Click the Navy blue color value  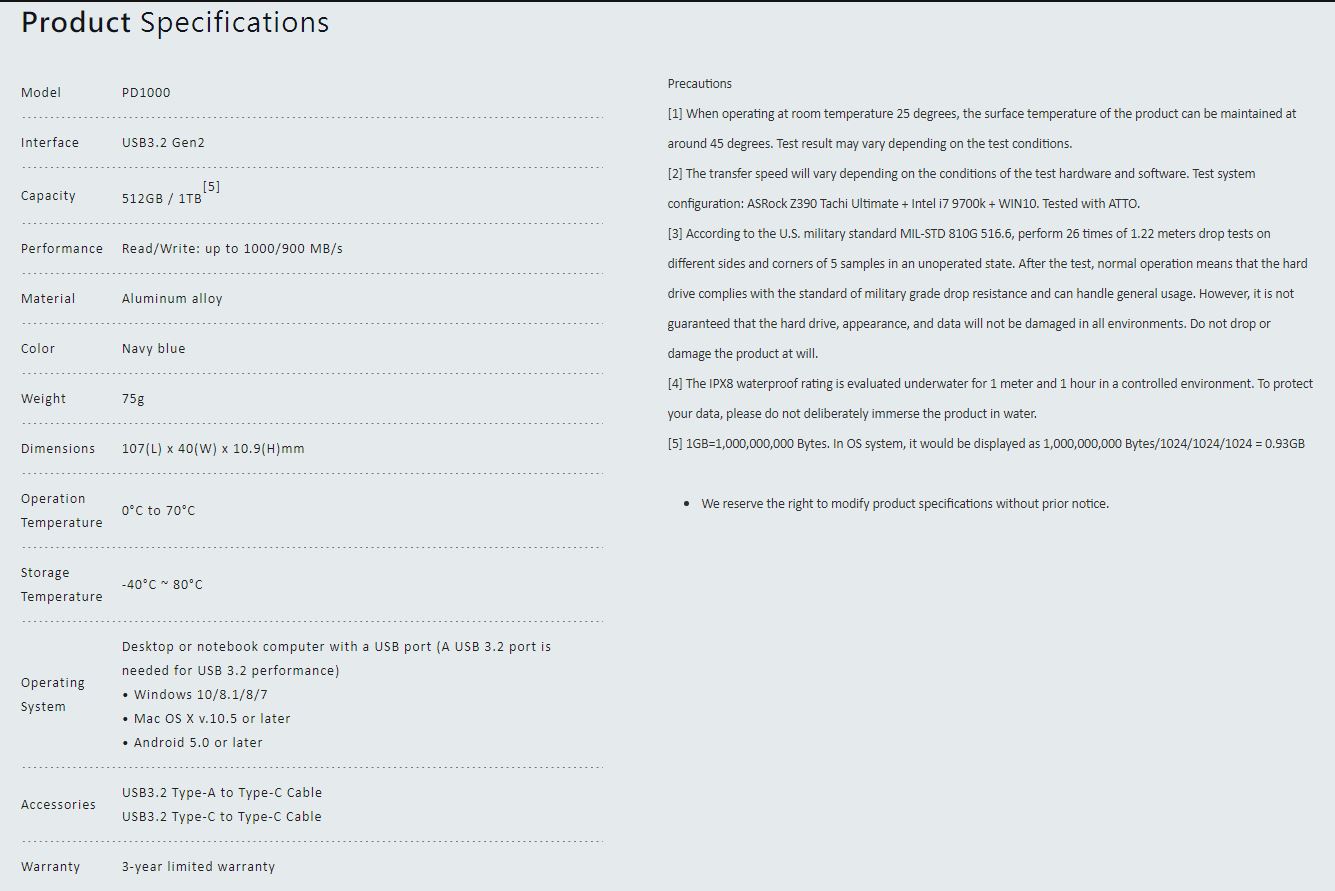coord(153,349)
